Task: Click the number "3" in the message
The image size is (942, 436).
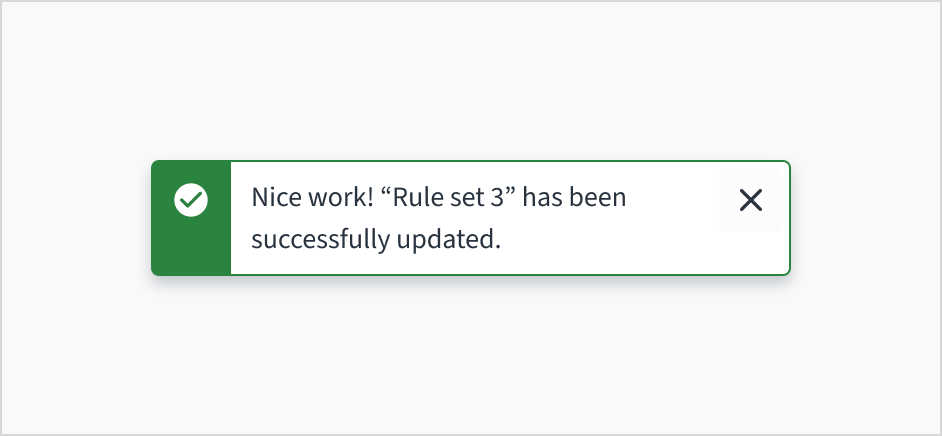Action: point(495,197)
